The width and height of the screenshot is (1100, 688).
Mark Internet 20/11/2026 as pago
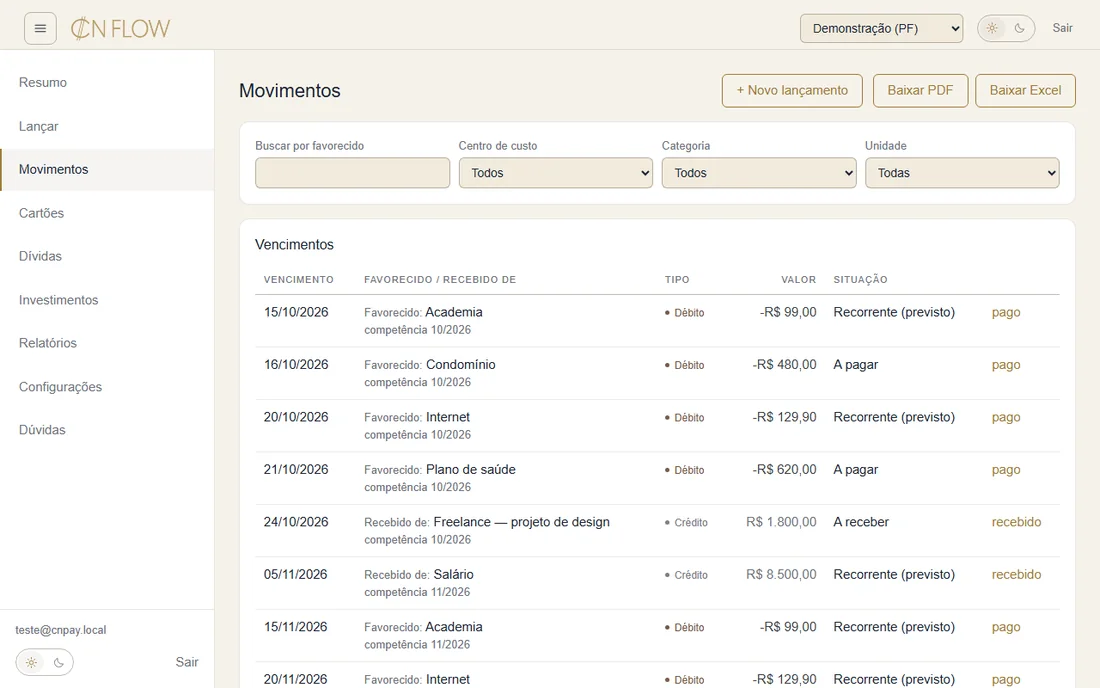[x=1005, y=680]
